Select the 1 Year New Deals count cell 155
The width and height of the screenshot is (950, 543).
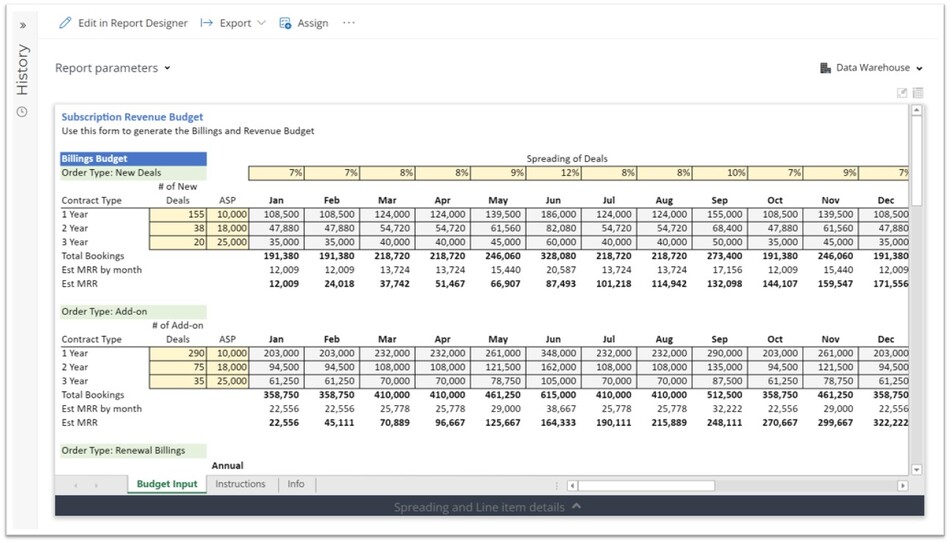pyautogui.click(x=178, y=214)
